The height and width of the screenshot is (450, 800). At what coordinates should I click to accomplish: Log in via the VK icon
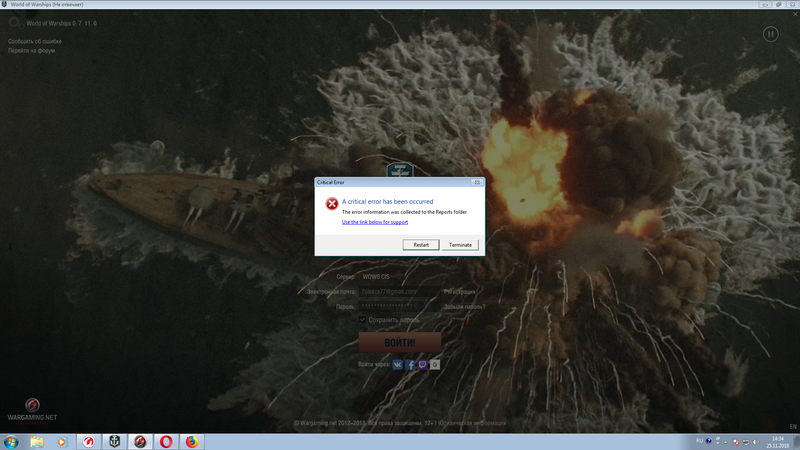tap(397, 364)
